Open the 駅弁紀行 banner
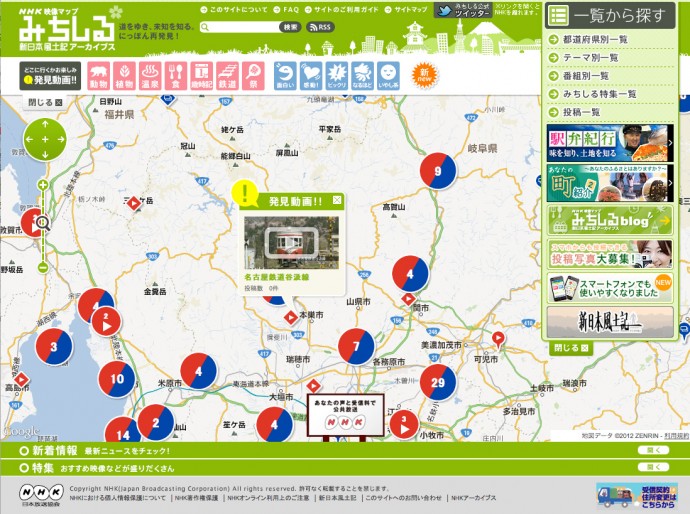The width and height of the screenshot is (690, 514). [x=610, y=143]
